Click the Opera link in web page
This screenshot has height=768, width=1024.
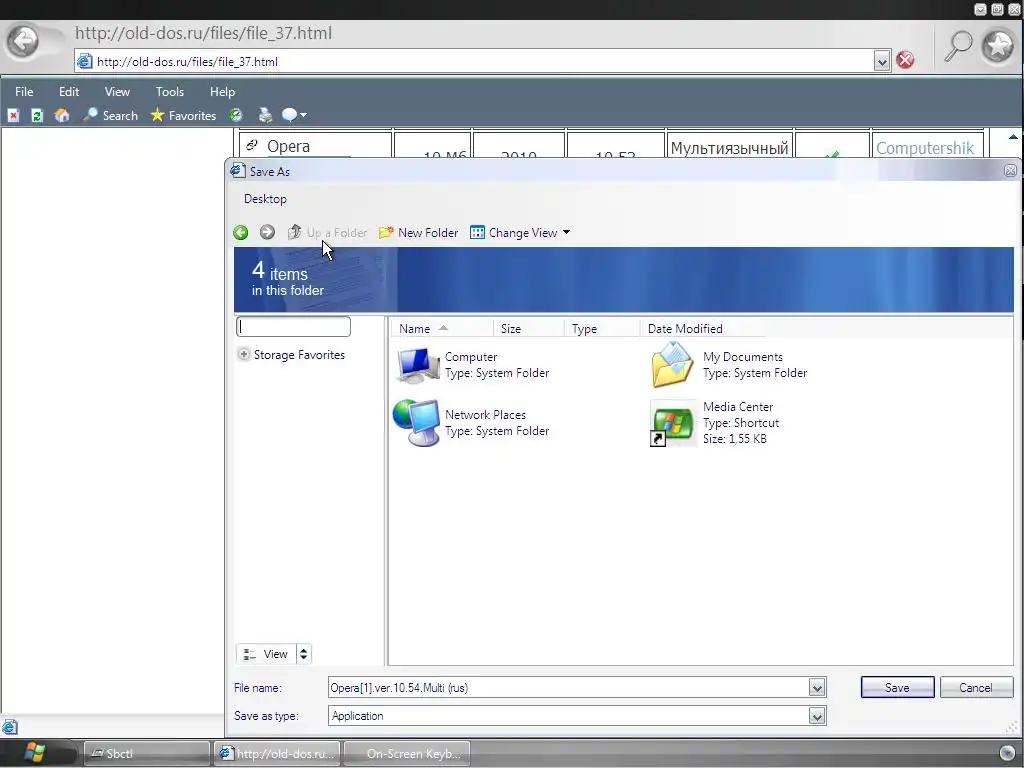pyautogui.click(x=288, y=146)
